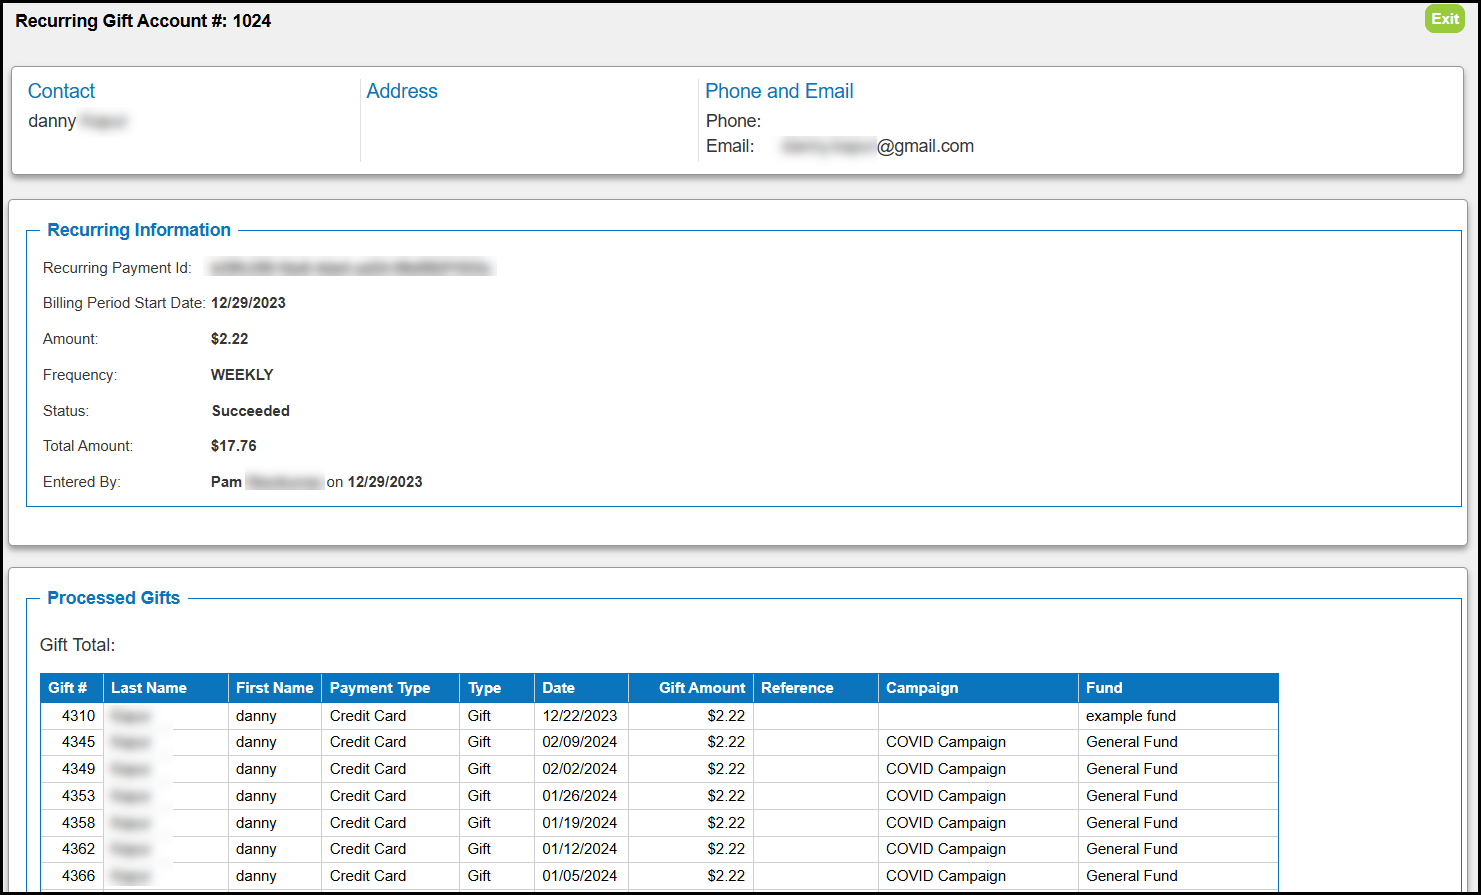Click the Payment Type column header
Image resolution: width=1481 pixels, height=895 pixels.
[x=391, y=688]
